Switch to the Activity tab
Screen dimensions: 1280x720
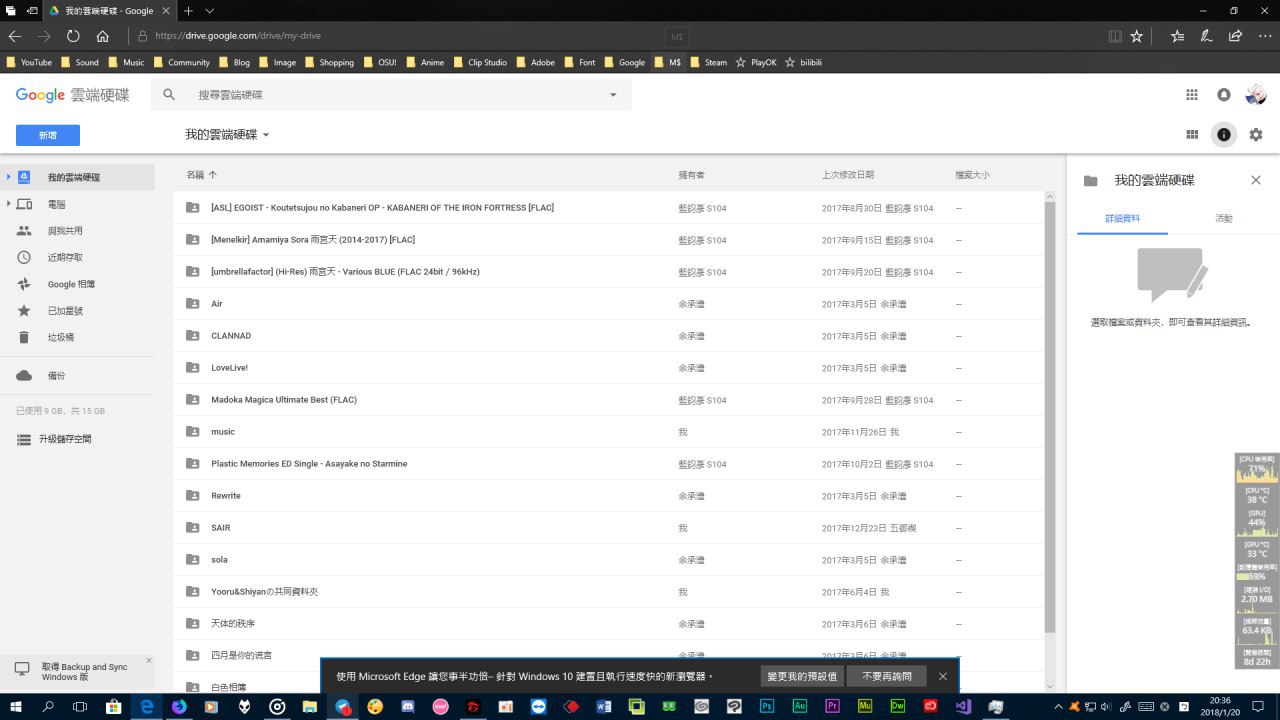(x=1223, y=218)
